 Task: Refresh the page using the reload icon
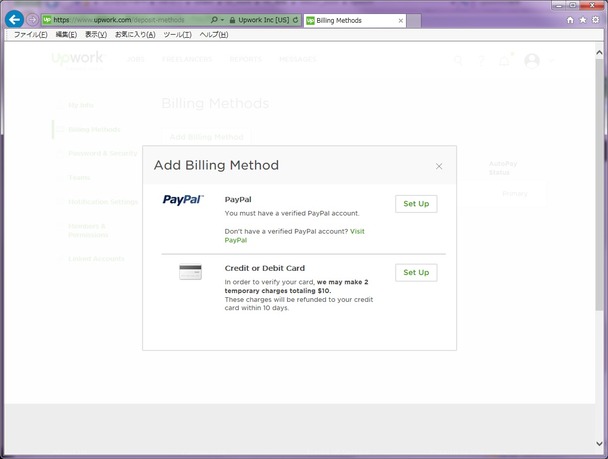[x=295, y=20]
